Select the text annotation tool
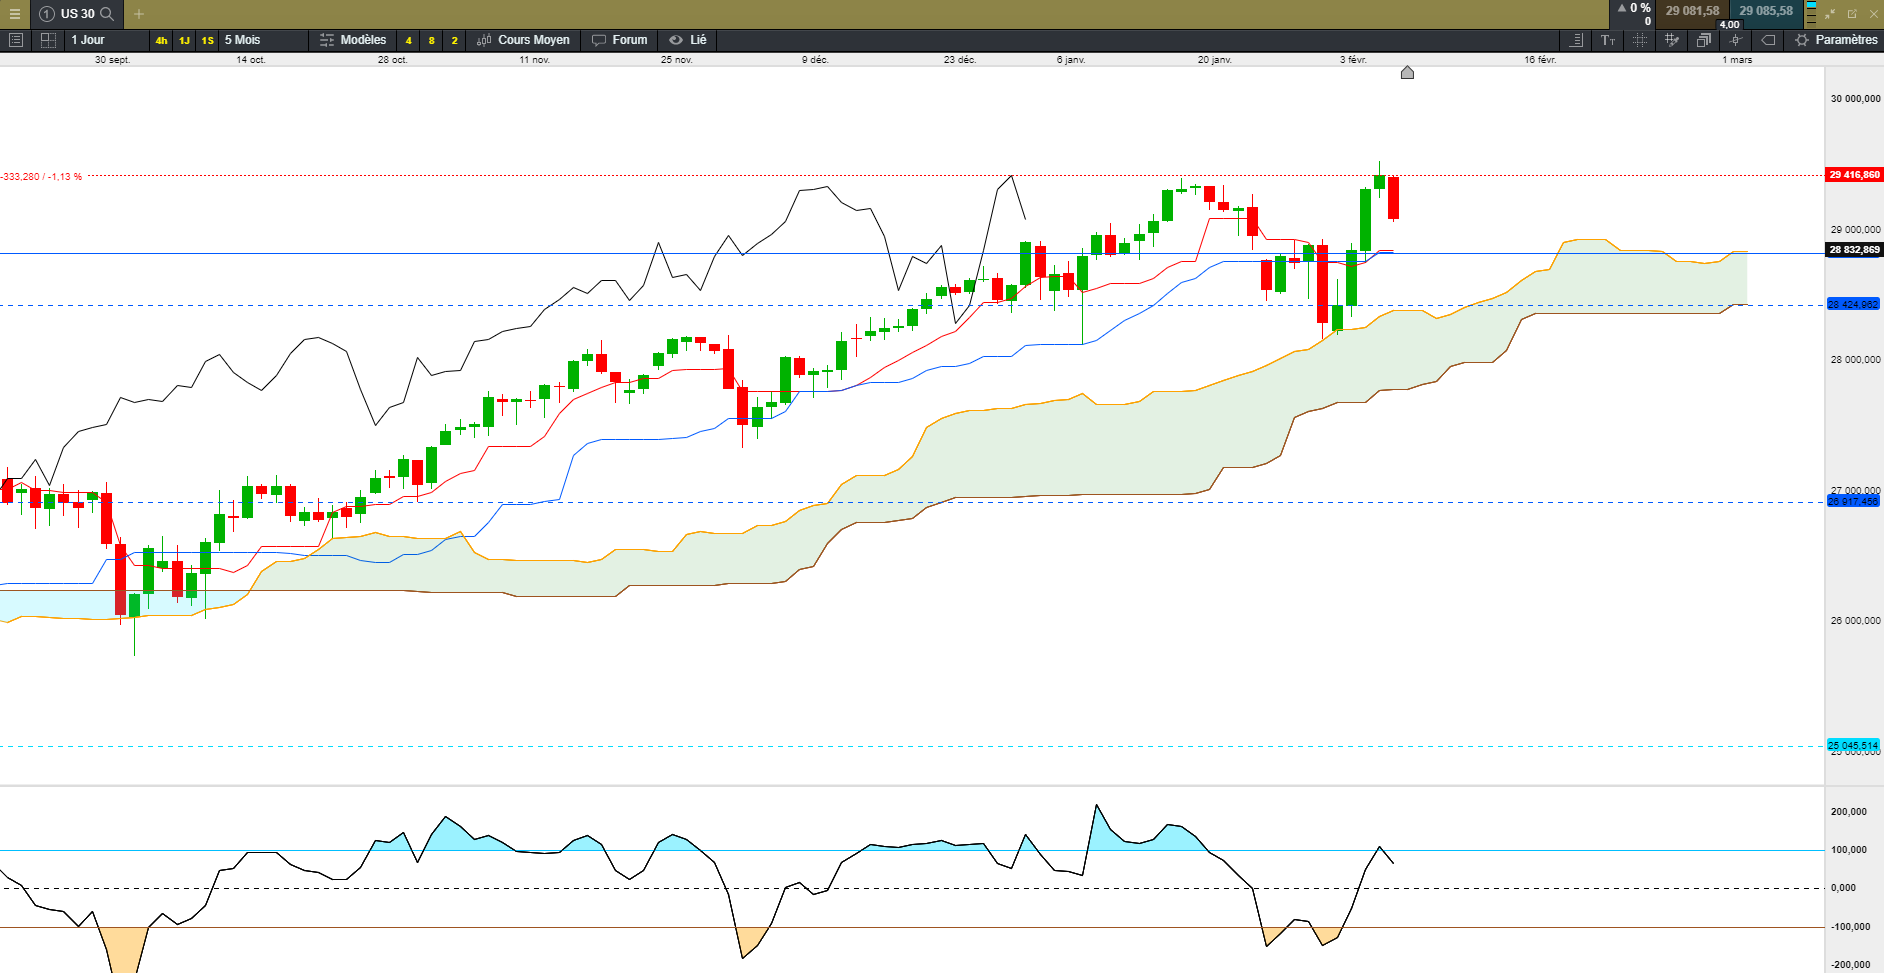 [1608, 40]
